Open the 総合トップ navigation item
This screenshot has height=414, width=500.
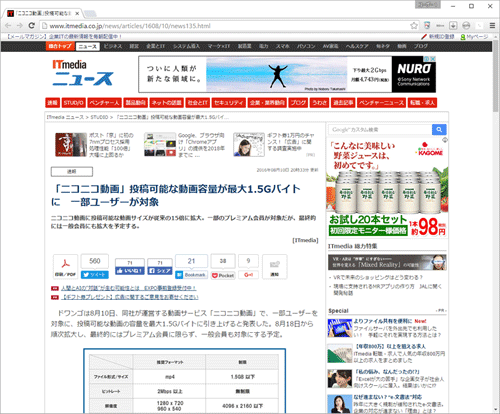(60, 46)
